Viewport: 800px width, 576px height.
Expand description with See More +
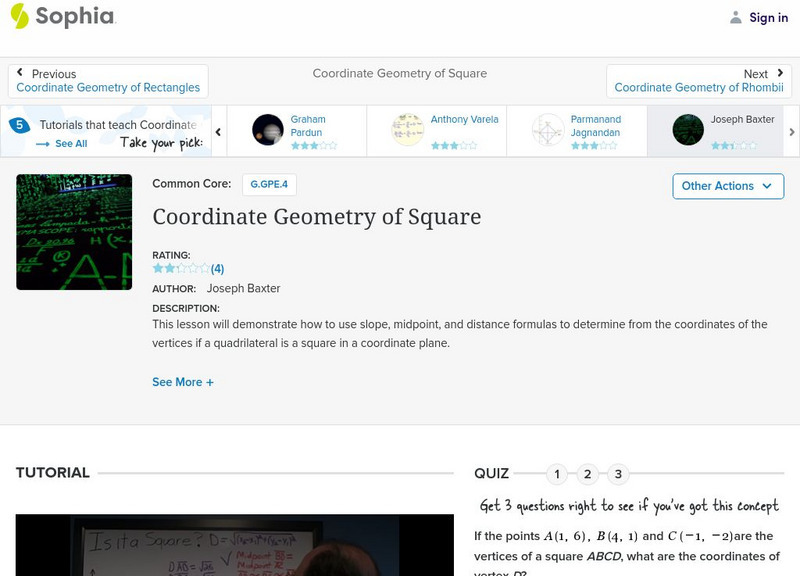pyautogui.click(x=183, y=382)
